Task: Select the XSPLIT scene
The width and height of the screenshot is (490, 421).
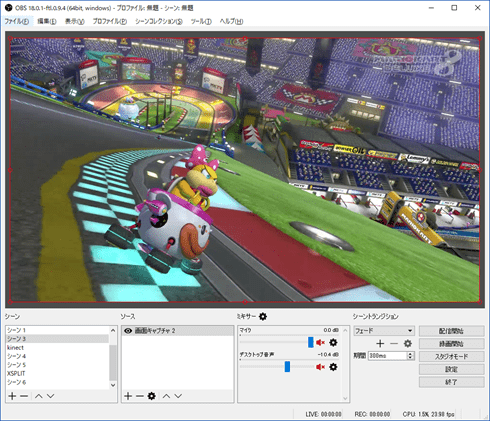Action: (57, 373)
